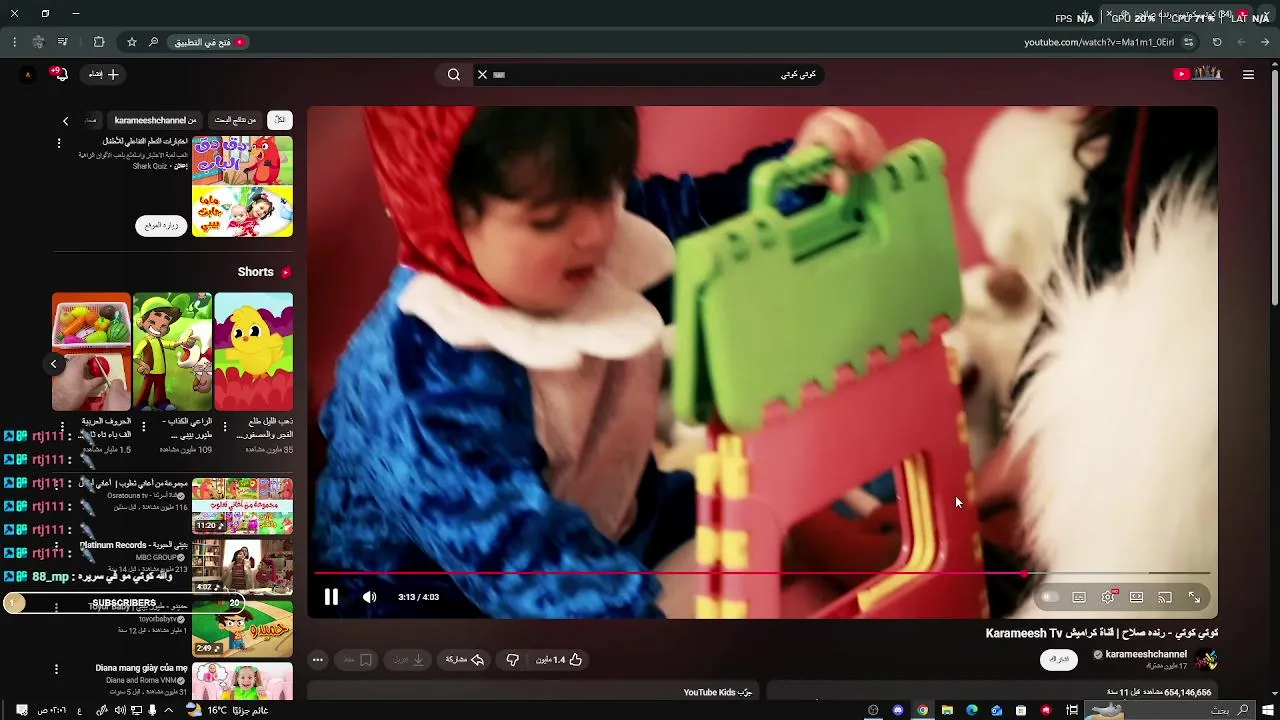Click inside the YouTube search box

coord(660,74)
